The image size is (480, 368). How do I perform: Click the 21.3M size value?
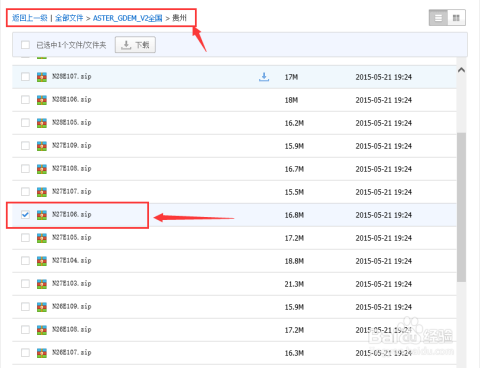294,284
